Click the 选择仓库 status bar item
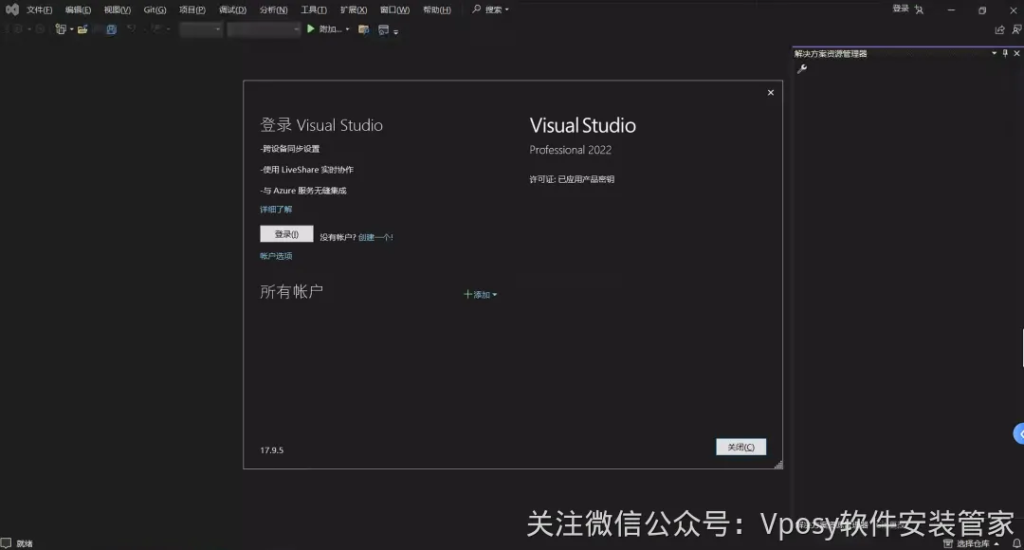1024x550 pixels. [x=972, y=543]
